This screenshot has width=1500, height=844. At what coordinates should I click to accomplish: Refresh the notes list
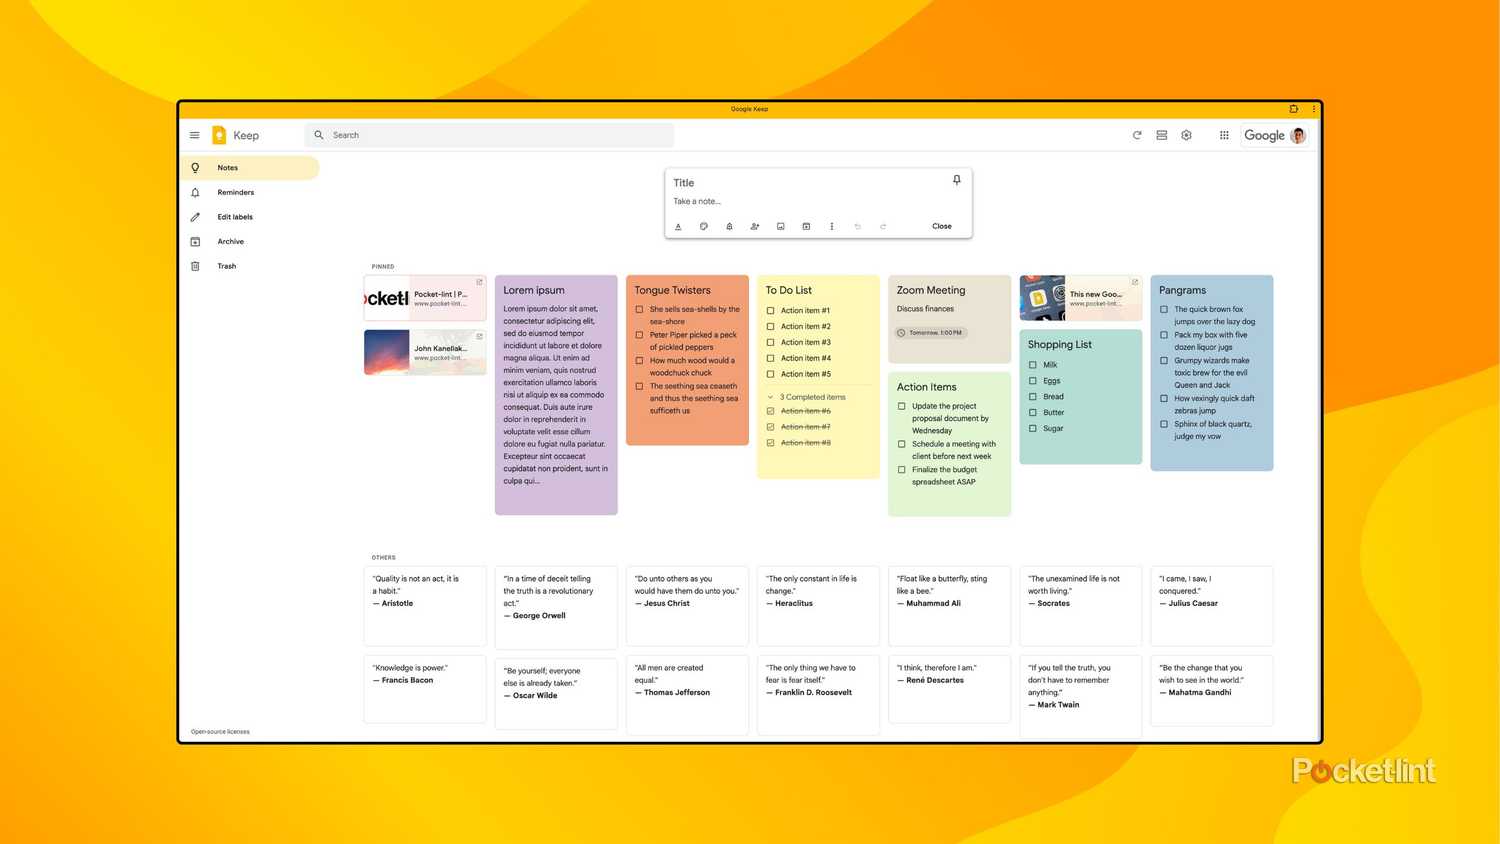point(1137,135)
